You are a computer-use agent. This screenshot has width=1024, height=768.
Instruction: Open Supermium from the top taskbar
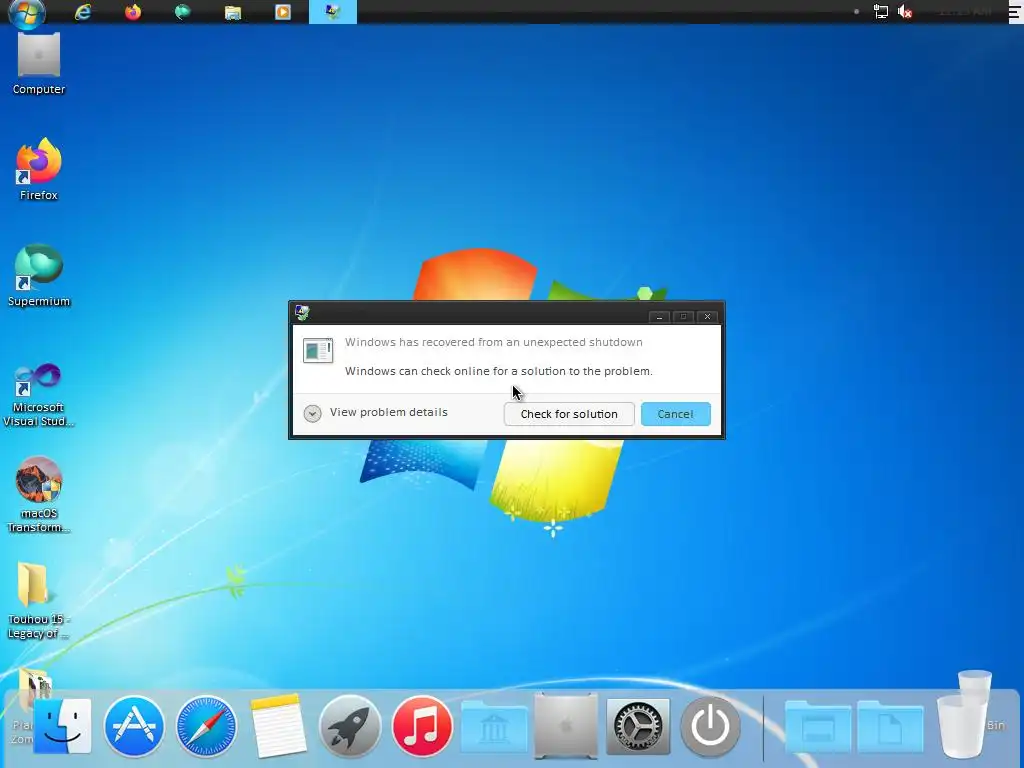coord(182,12)
